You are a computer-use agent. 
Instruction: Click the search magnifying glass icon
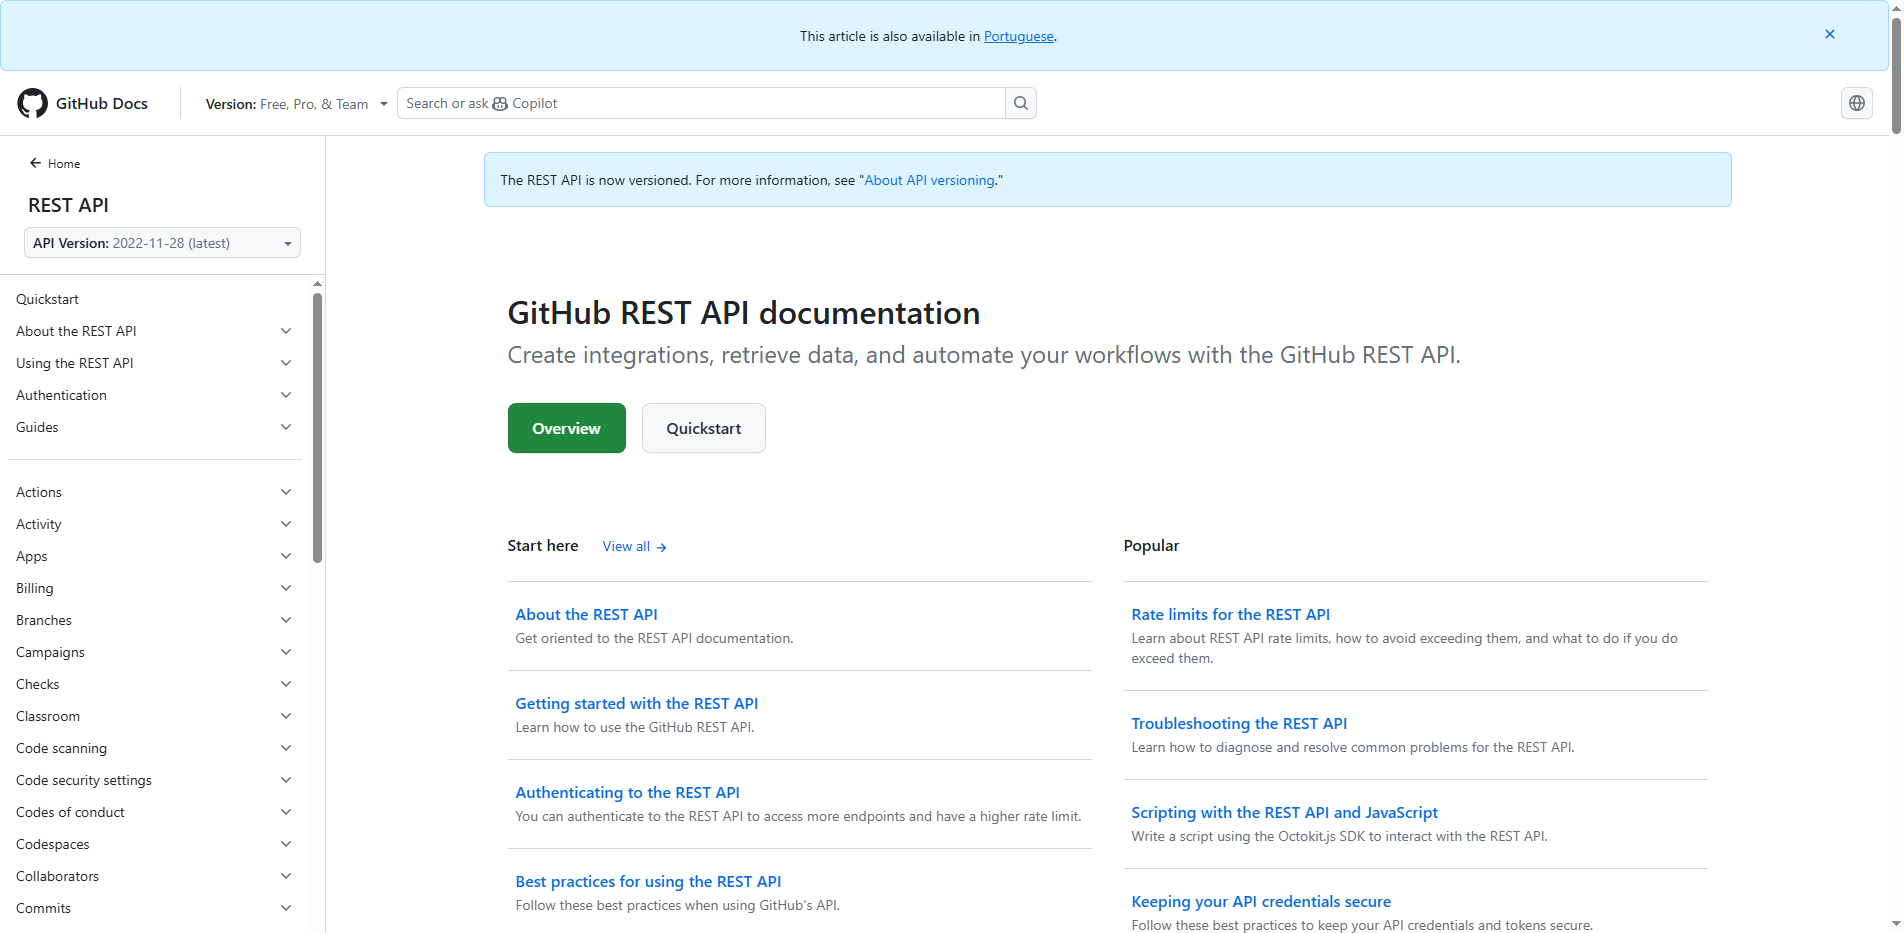[1020, 103]
